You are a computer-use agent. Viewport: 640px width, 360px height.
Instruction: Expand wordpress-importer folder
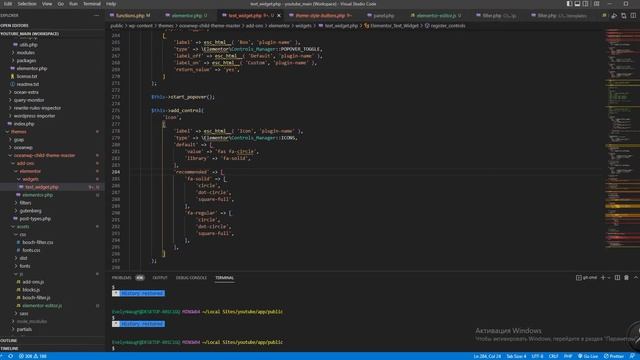pos(34,116)
